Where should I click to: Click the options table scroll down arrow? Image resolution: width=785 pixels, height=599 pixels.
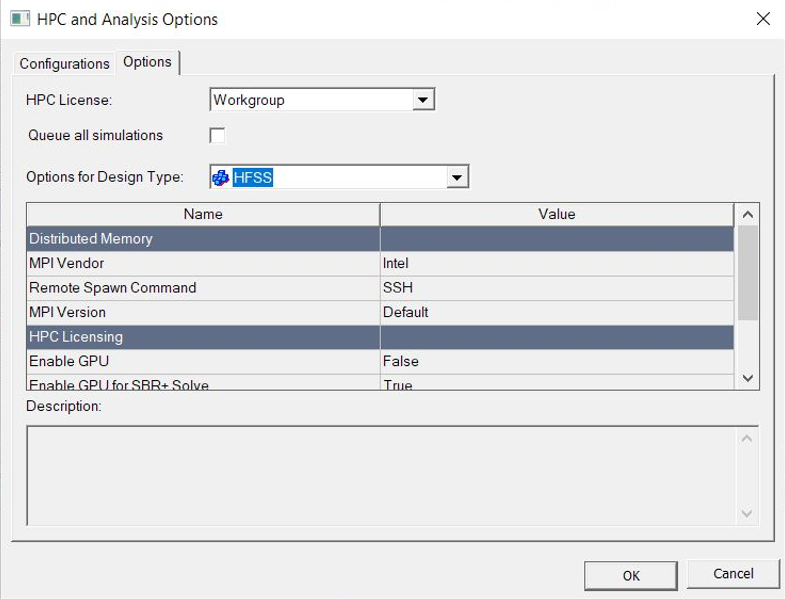coord(747,378)
